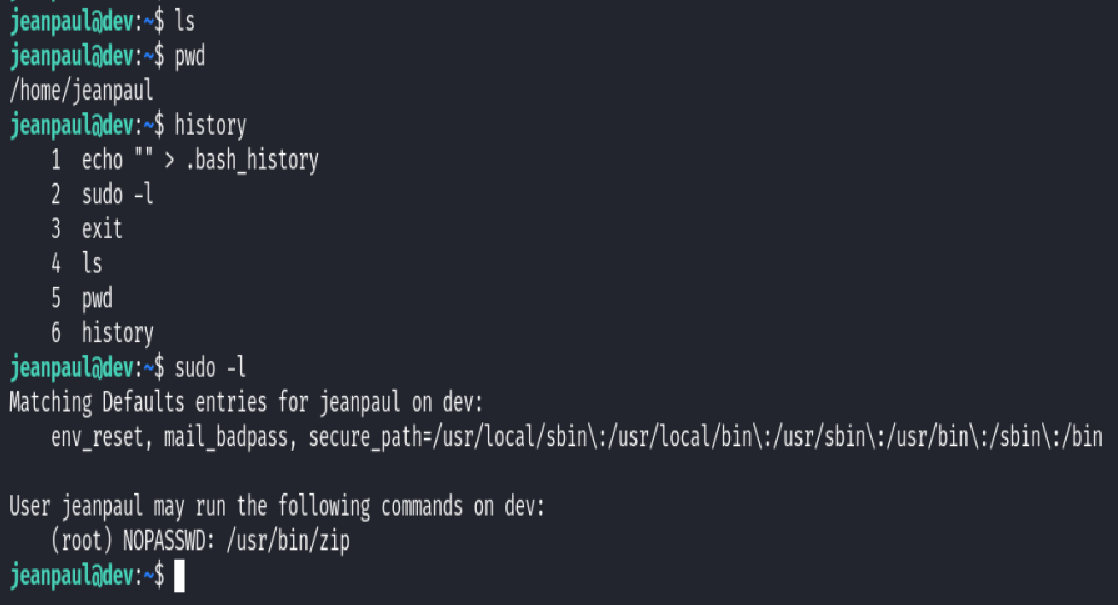Click the 'ls' command on the first prompt line
The height and width of the screenshot is (605, 1118).
pyautogui.click(x=184, y=22)
